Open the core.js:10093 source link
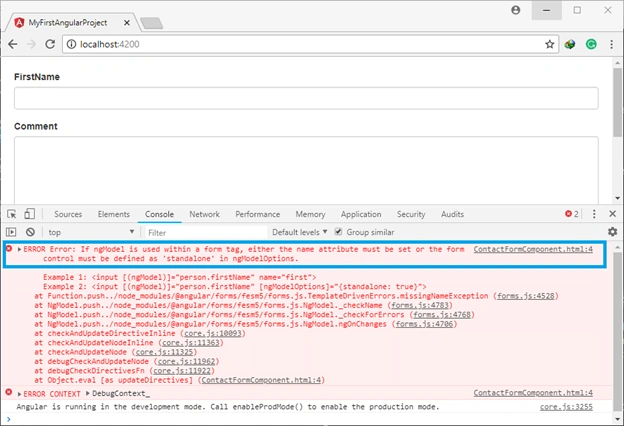 (x=213, y=333)
